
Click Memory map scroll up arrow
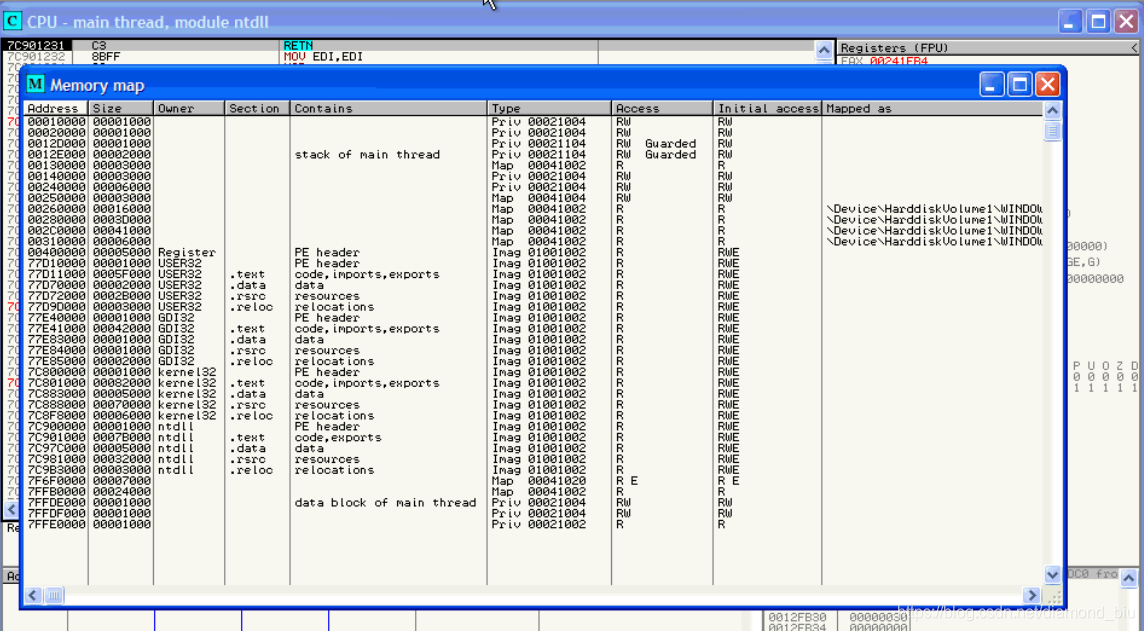[x=1052, y=110]
